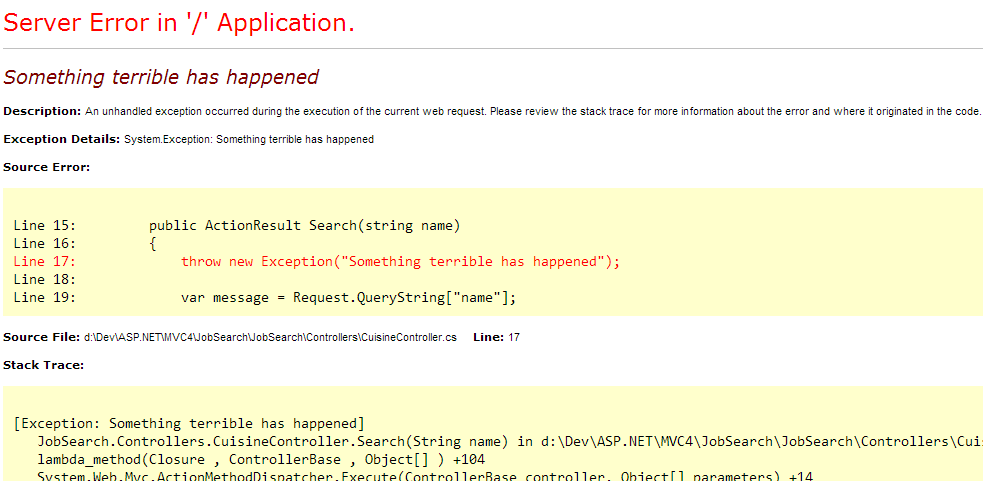Click '[Exception: Something terrible has happened]' stack line
Viewport: 983px width, 481px height.
click(190, 423)
